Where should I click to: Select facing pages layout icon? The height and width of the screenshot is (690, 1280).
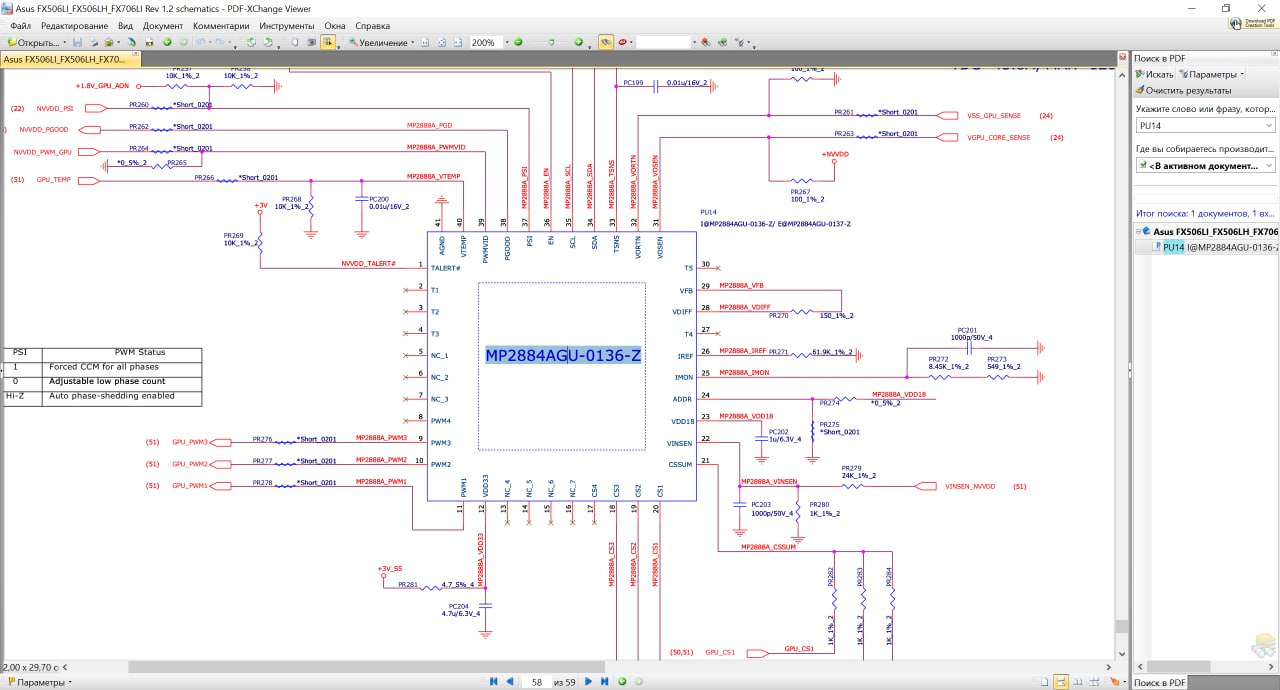click(1078, 682)
